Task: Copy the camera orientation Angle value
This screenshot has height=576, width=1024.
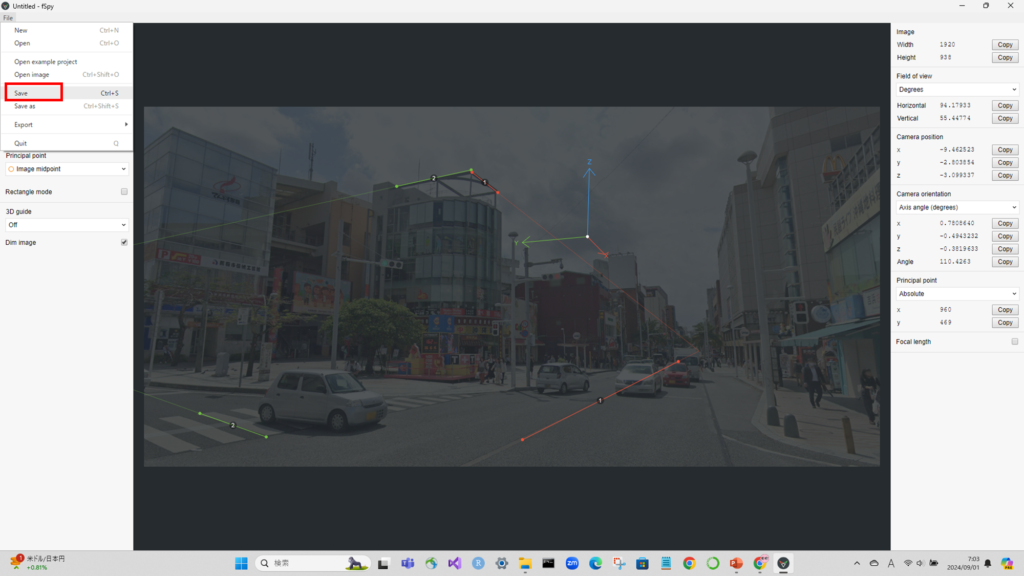Action: click(1004, 262)
